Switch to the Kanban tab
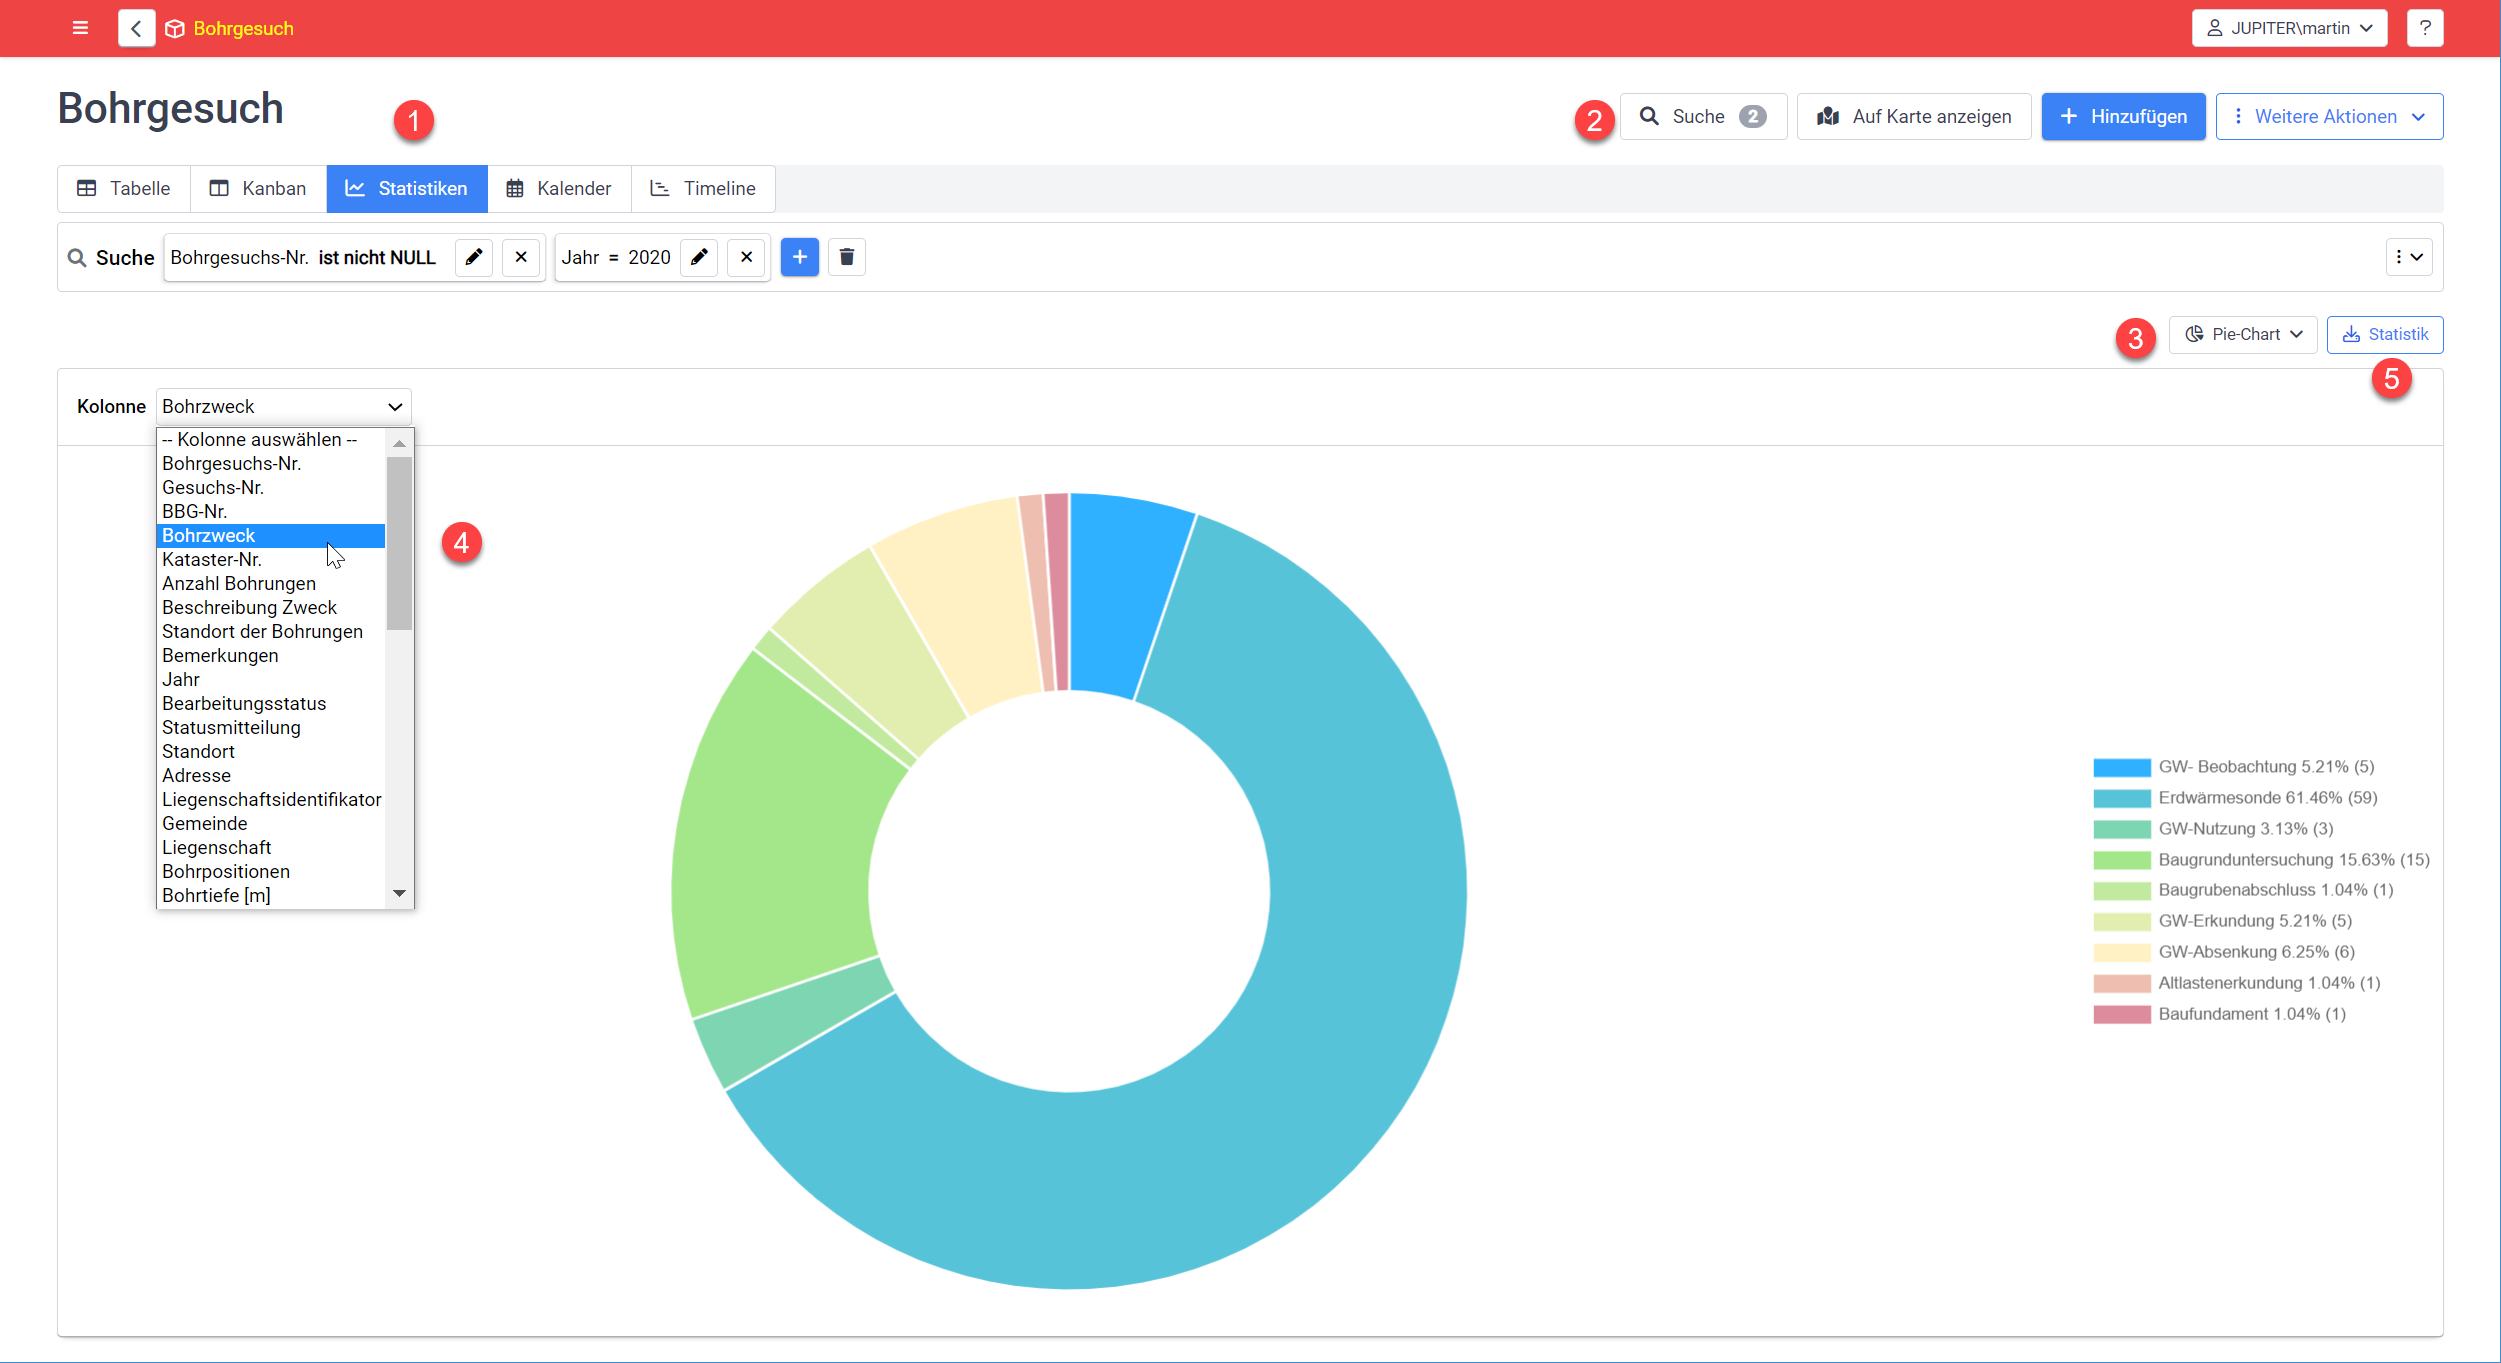The image size is (2501, 1363). [x=258, y=188]
